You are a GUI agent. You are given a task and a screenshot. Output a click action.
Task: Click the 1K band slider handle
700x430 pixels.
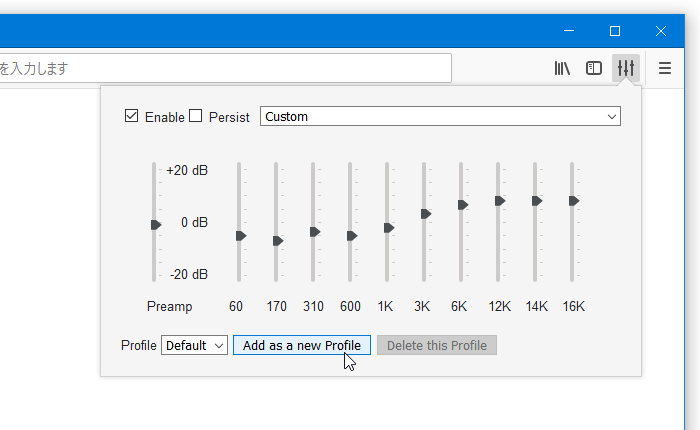[x=389, y=228]
